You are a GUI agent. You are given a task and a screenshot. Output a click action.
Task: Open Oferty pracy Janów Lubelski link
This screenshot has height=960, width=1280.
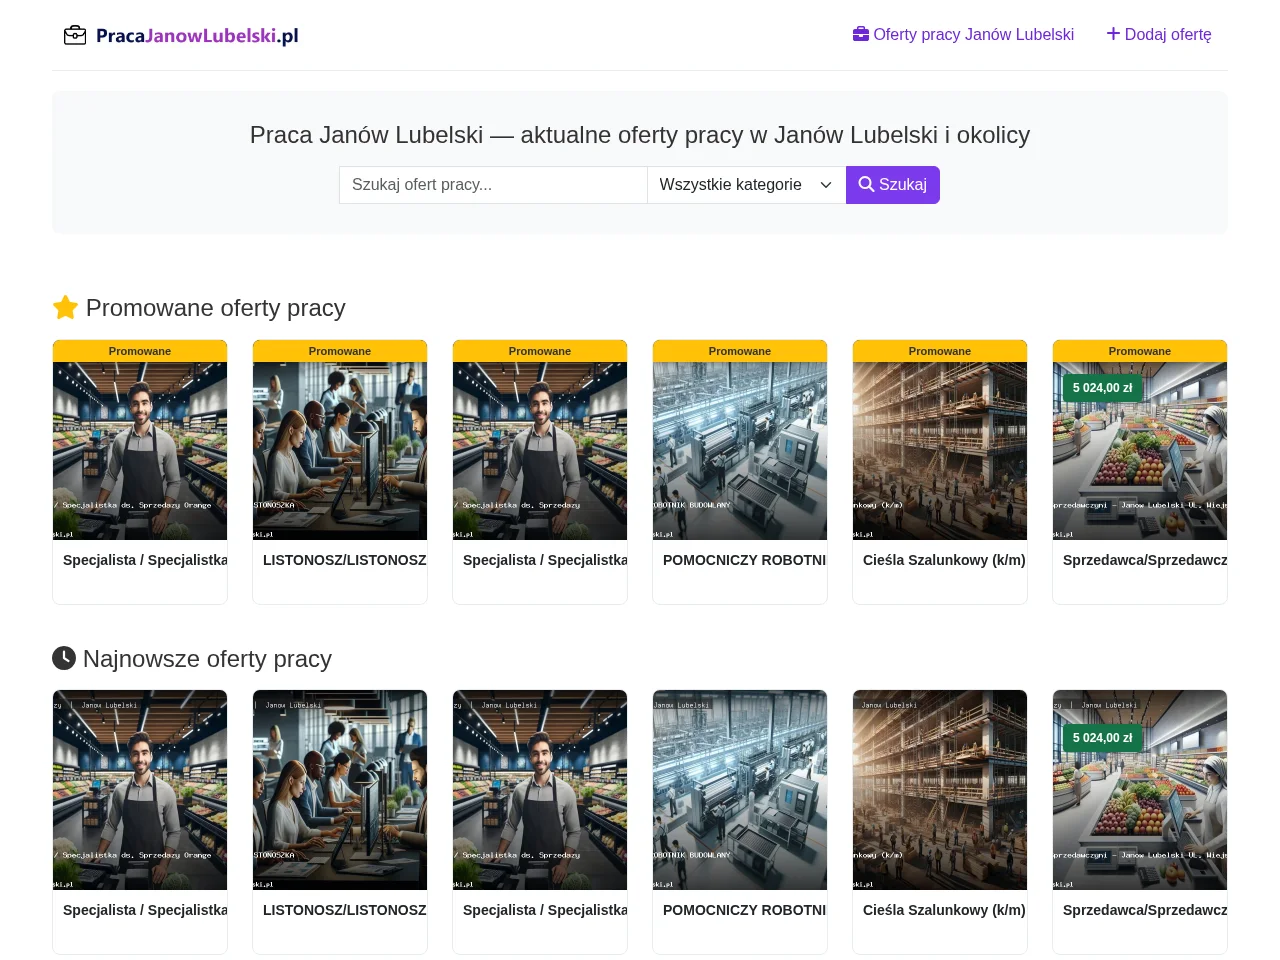pyautogui.click(x=963, y=34)
